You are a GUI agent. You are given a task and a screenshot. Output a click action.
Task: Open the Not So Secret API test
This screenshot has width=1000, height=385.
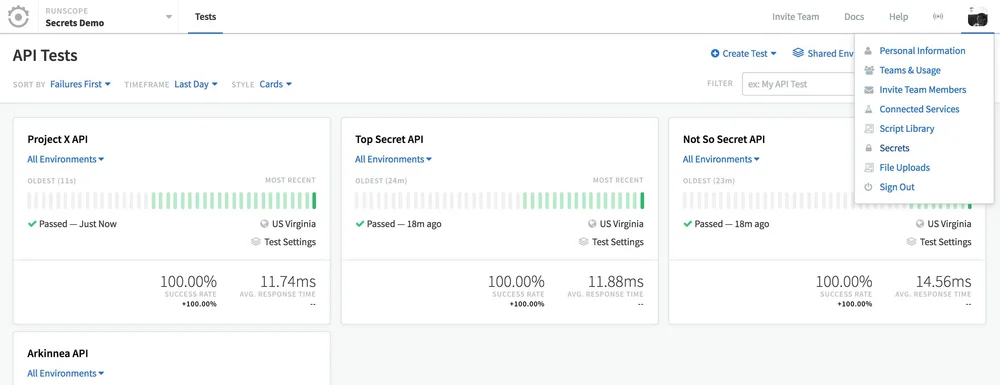[724, 139]
